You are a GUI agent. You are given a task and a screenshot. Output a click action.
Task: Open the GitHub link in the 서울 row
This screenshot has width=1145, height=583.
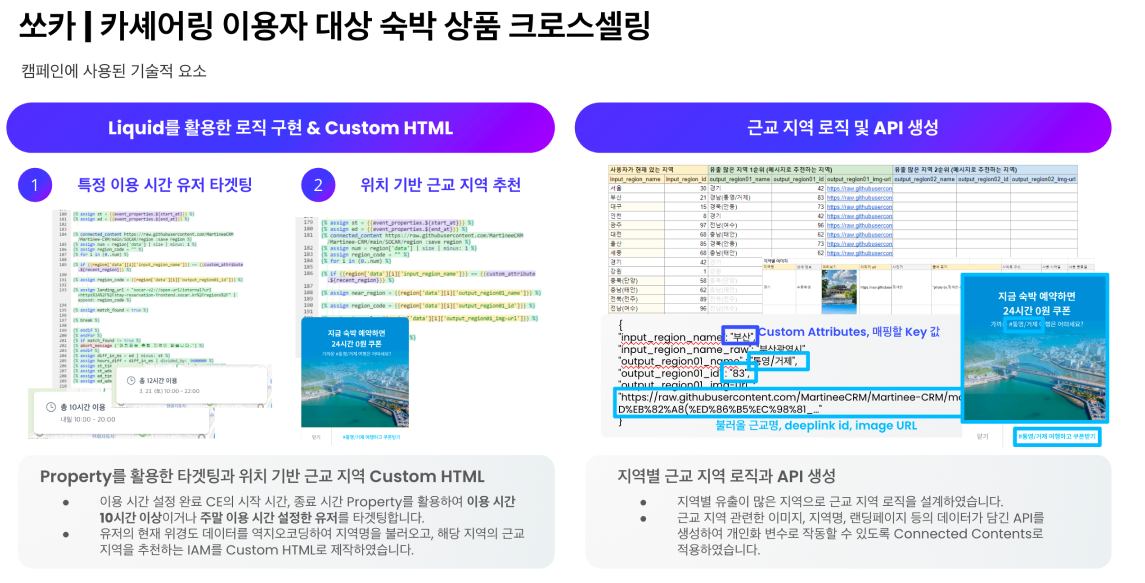pyautogui.click(x=861, y=189)
